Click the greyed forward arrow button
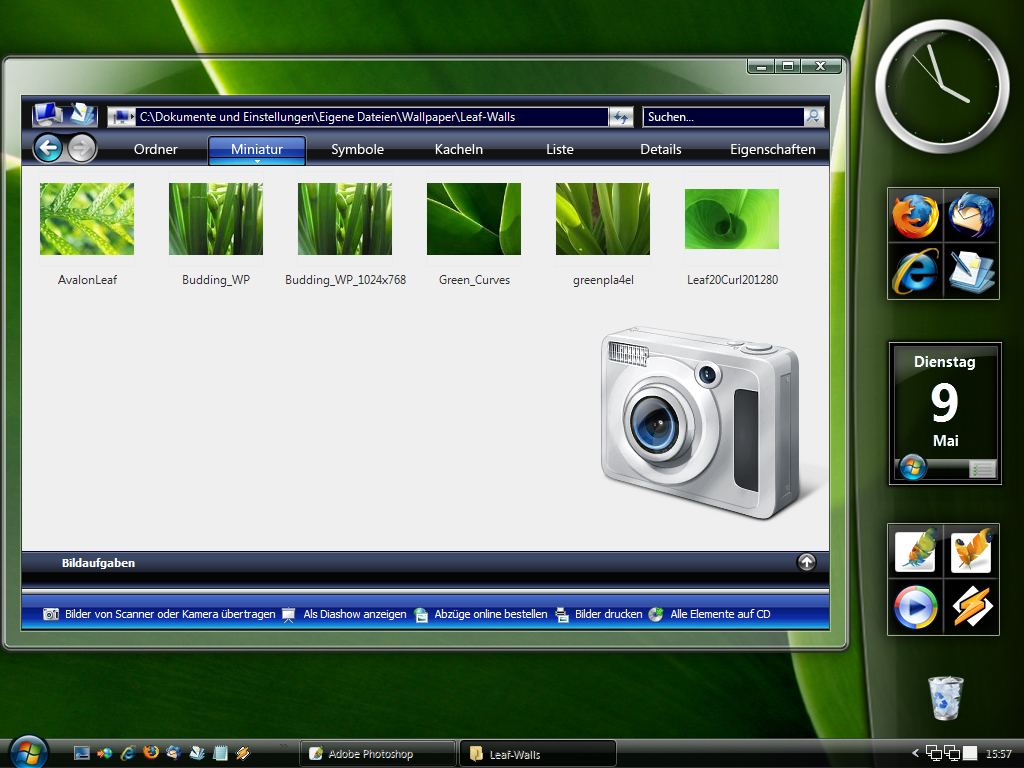The image size is (1024, 768). 82,148
